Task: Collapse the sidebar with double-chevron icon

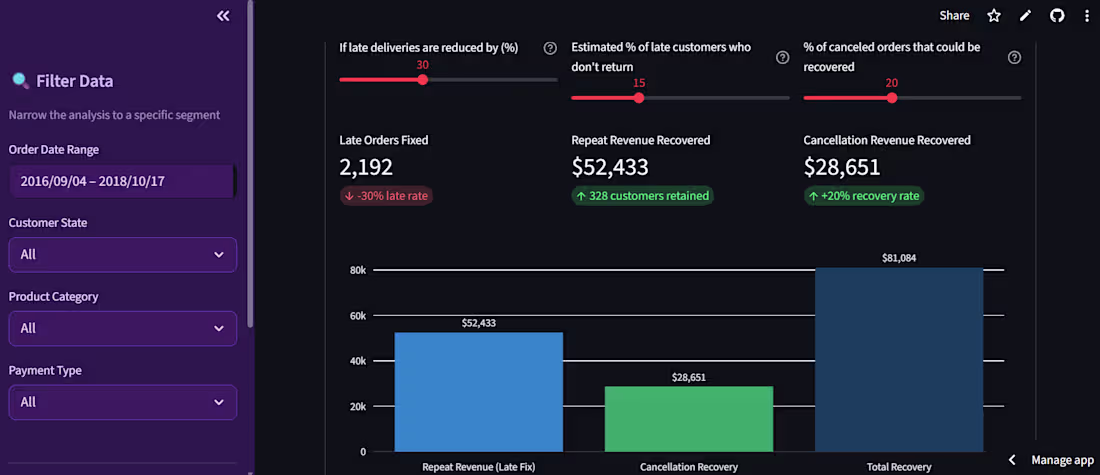Action: 223,15
